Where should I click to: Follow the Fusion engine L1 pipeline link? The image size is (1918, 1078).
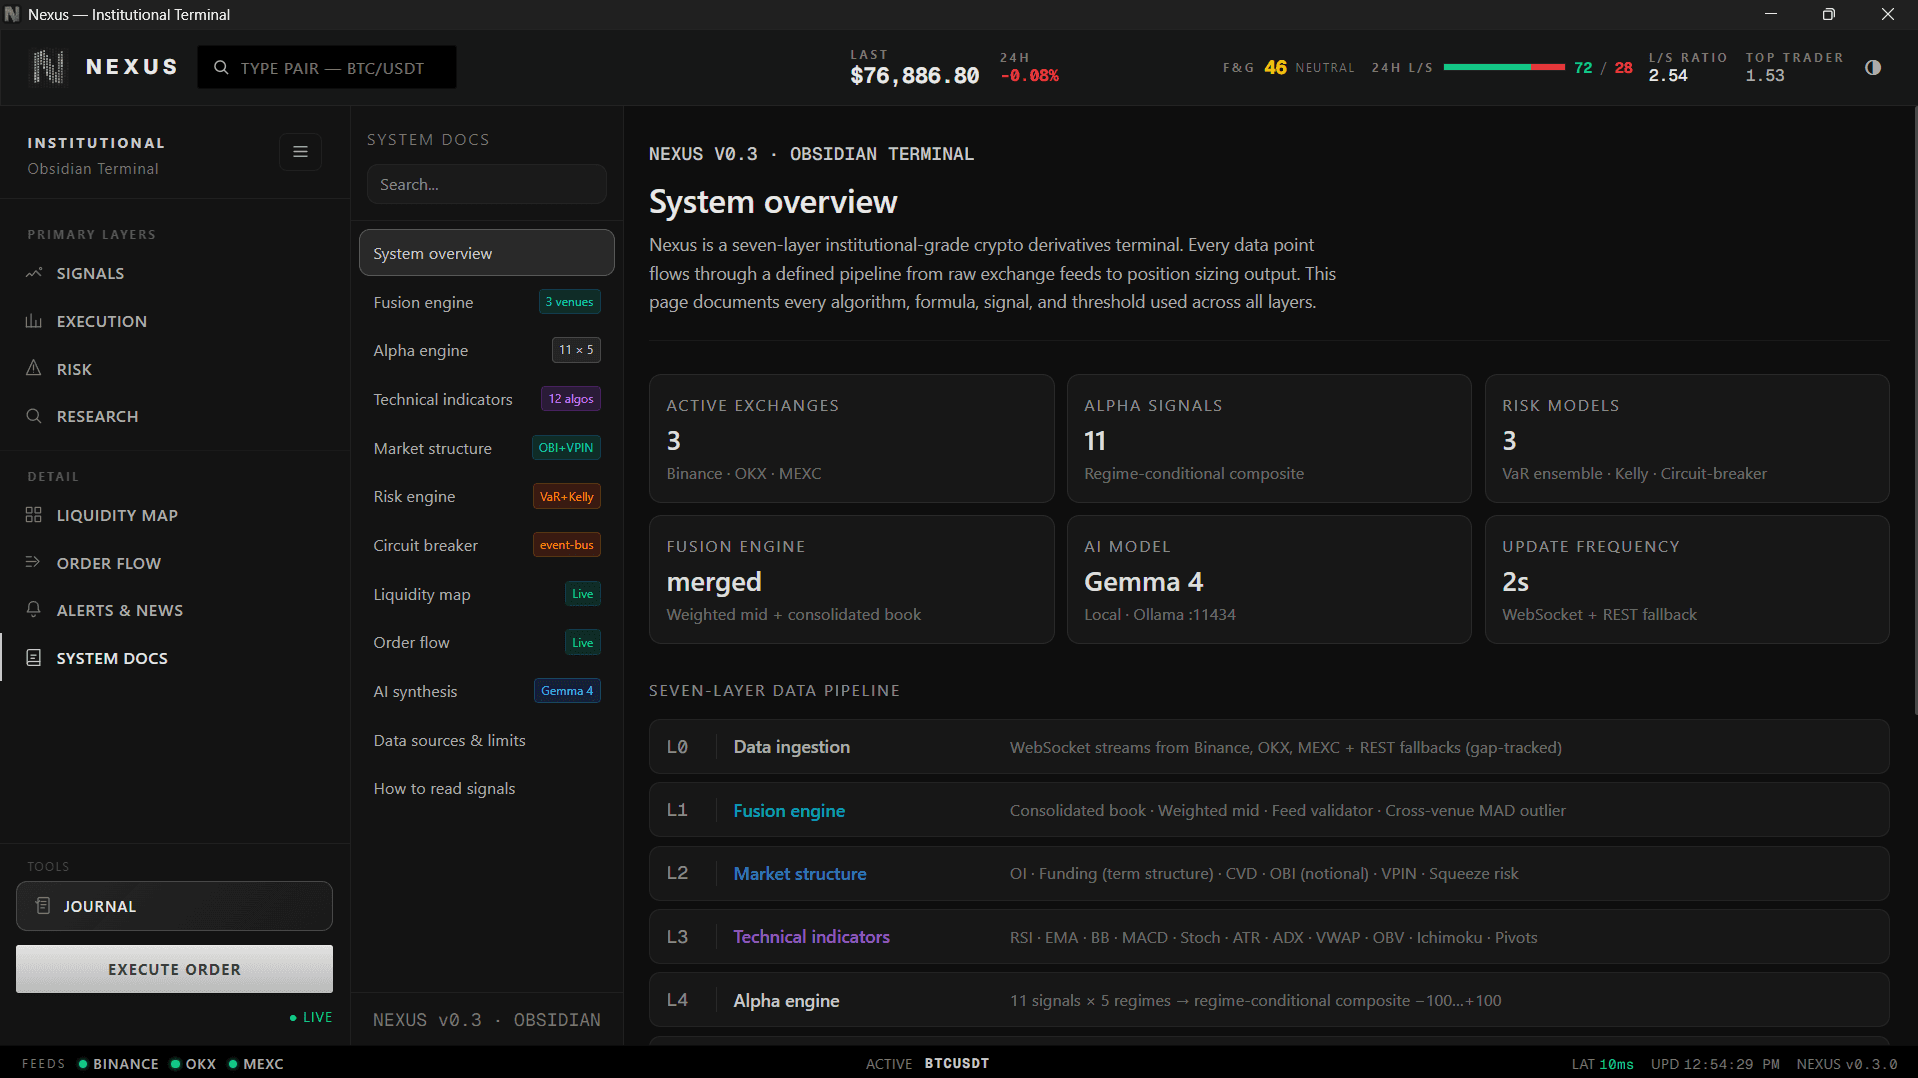(x=789, y=810)
